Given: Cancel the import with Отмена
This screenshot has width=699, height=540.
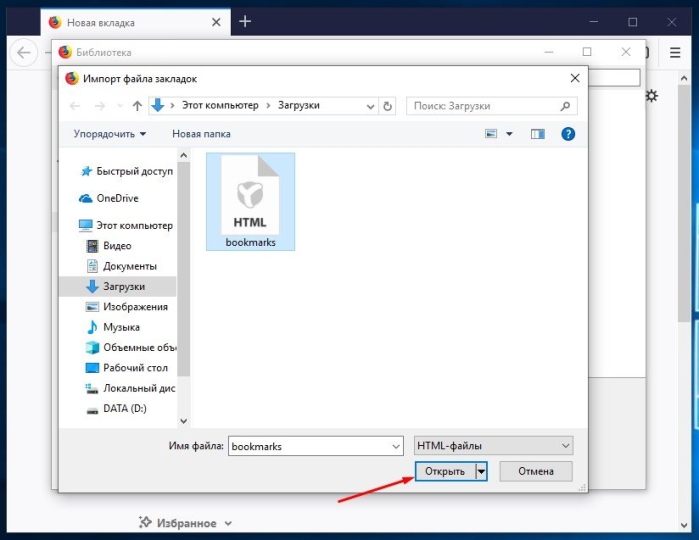Looking at the screenshot, I should point(536,471).
